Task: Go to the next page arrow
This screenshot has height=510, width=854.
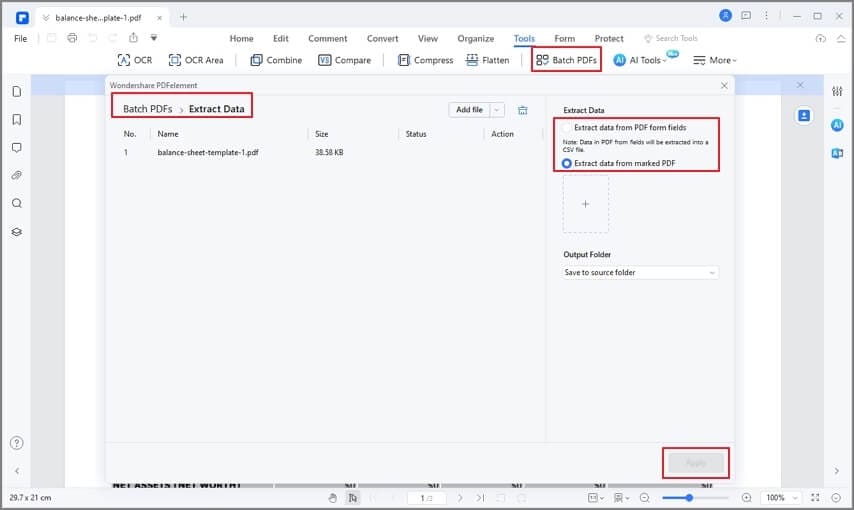Action: tap(460, 497)
